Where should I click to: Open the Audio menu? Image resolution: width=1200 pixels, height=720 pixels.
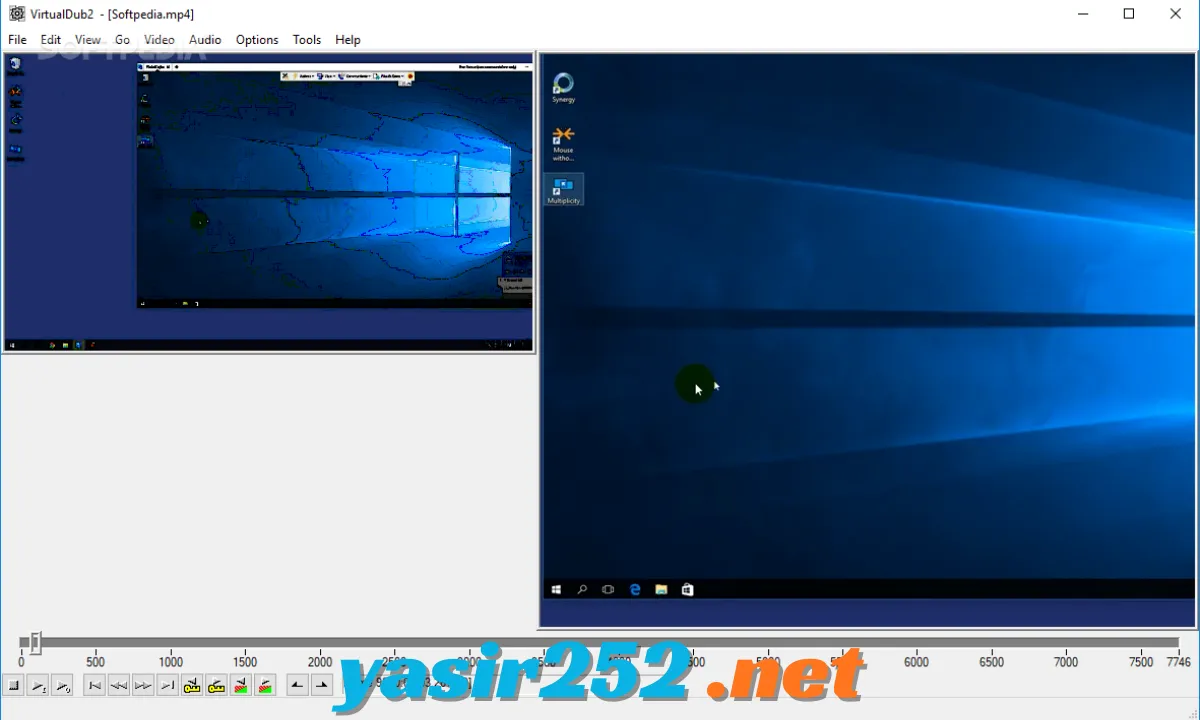tap(205, 40)
